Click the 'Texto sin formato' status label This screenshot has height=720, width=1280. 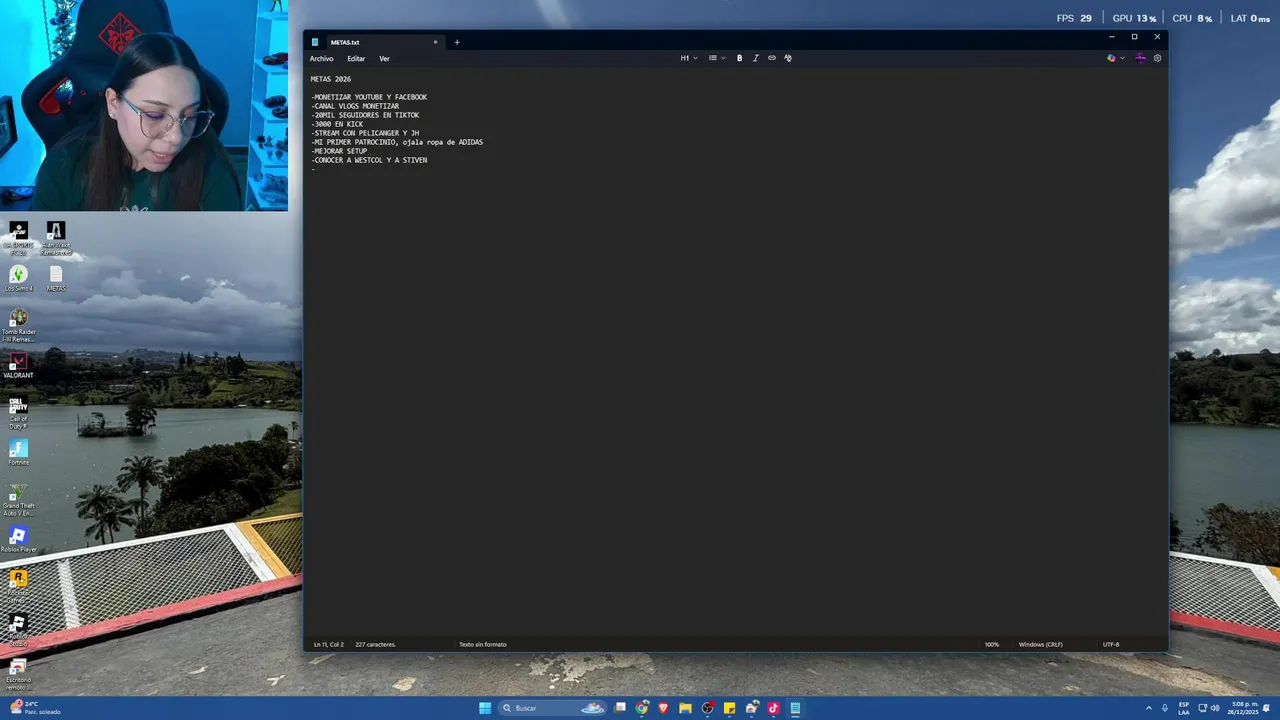(483, 644)
